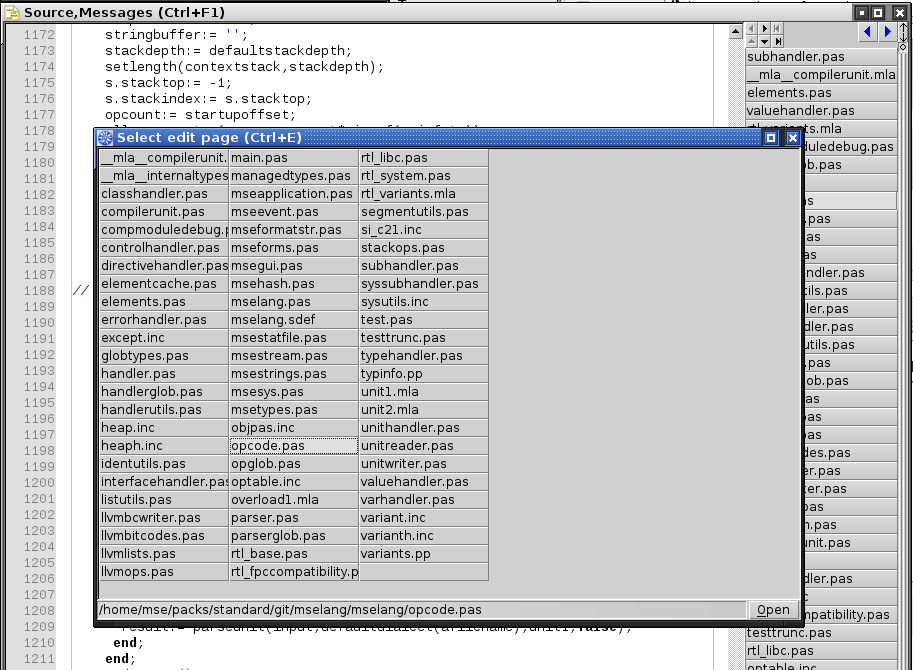Click the file path input field
Image resolution: width=913 pixels, height=670 pixels.
(420, 610)
